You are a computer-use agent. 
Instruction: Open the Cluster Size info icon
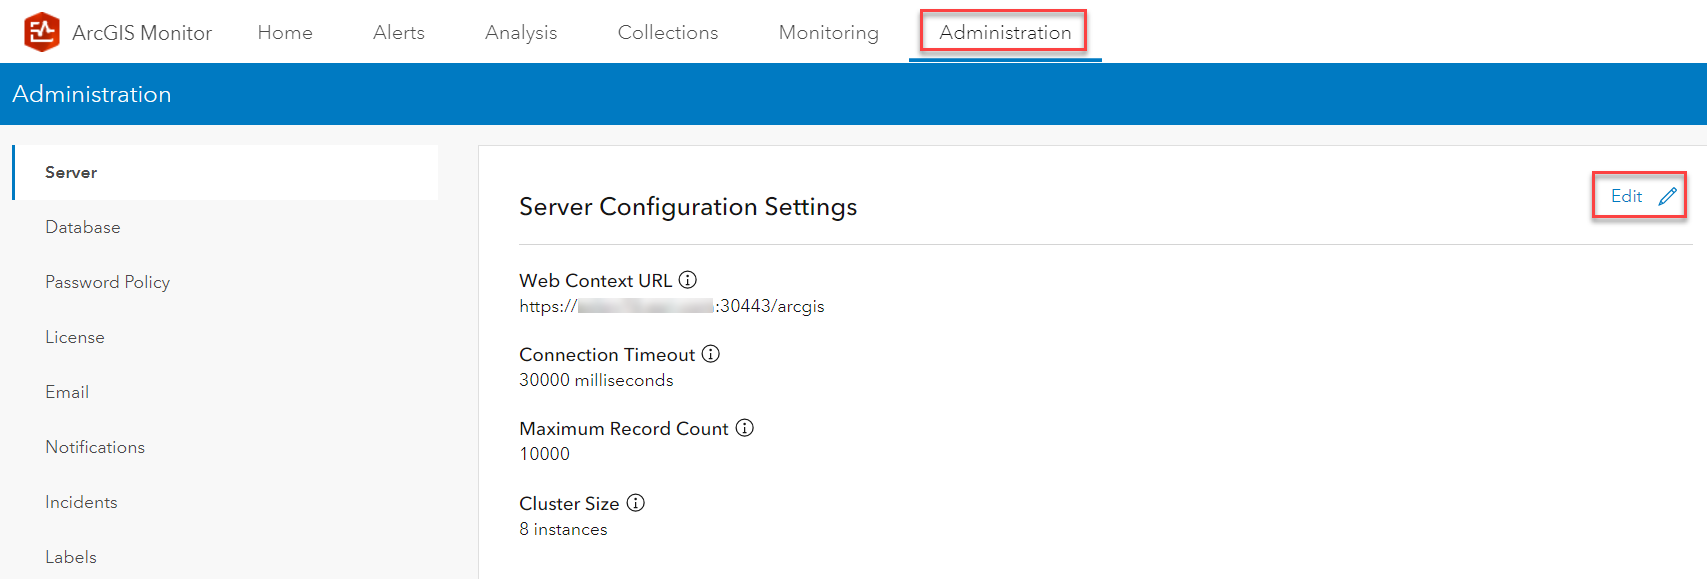coord(636,503)
